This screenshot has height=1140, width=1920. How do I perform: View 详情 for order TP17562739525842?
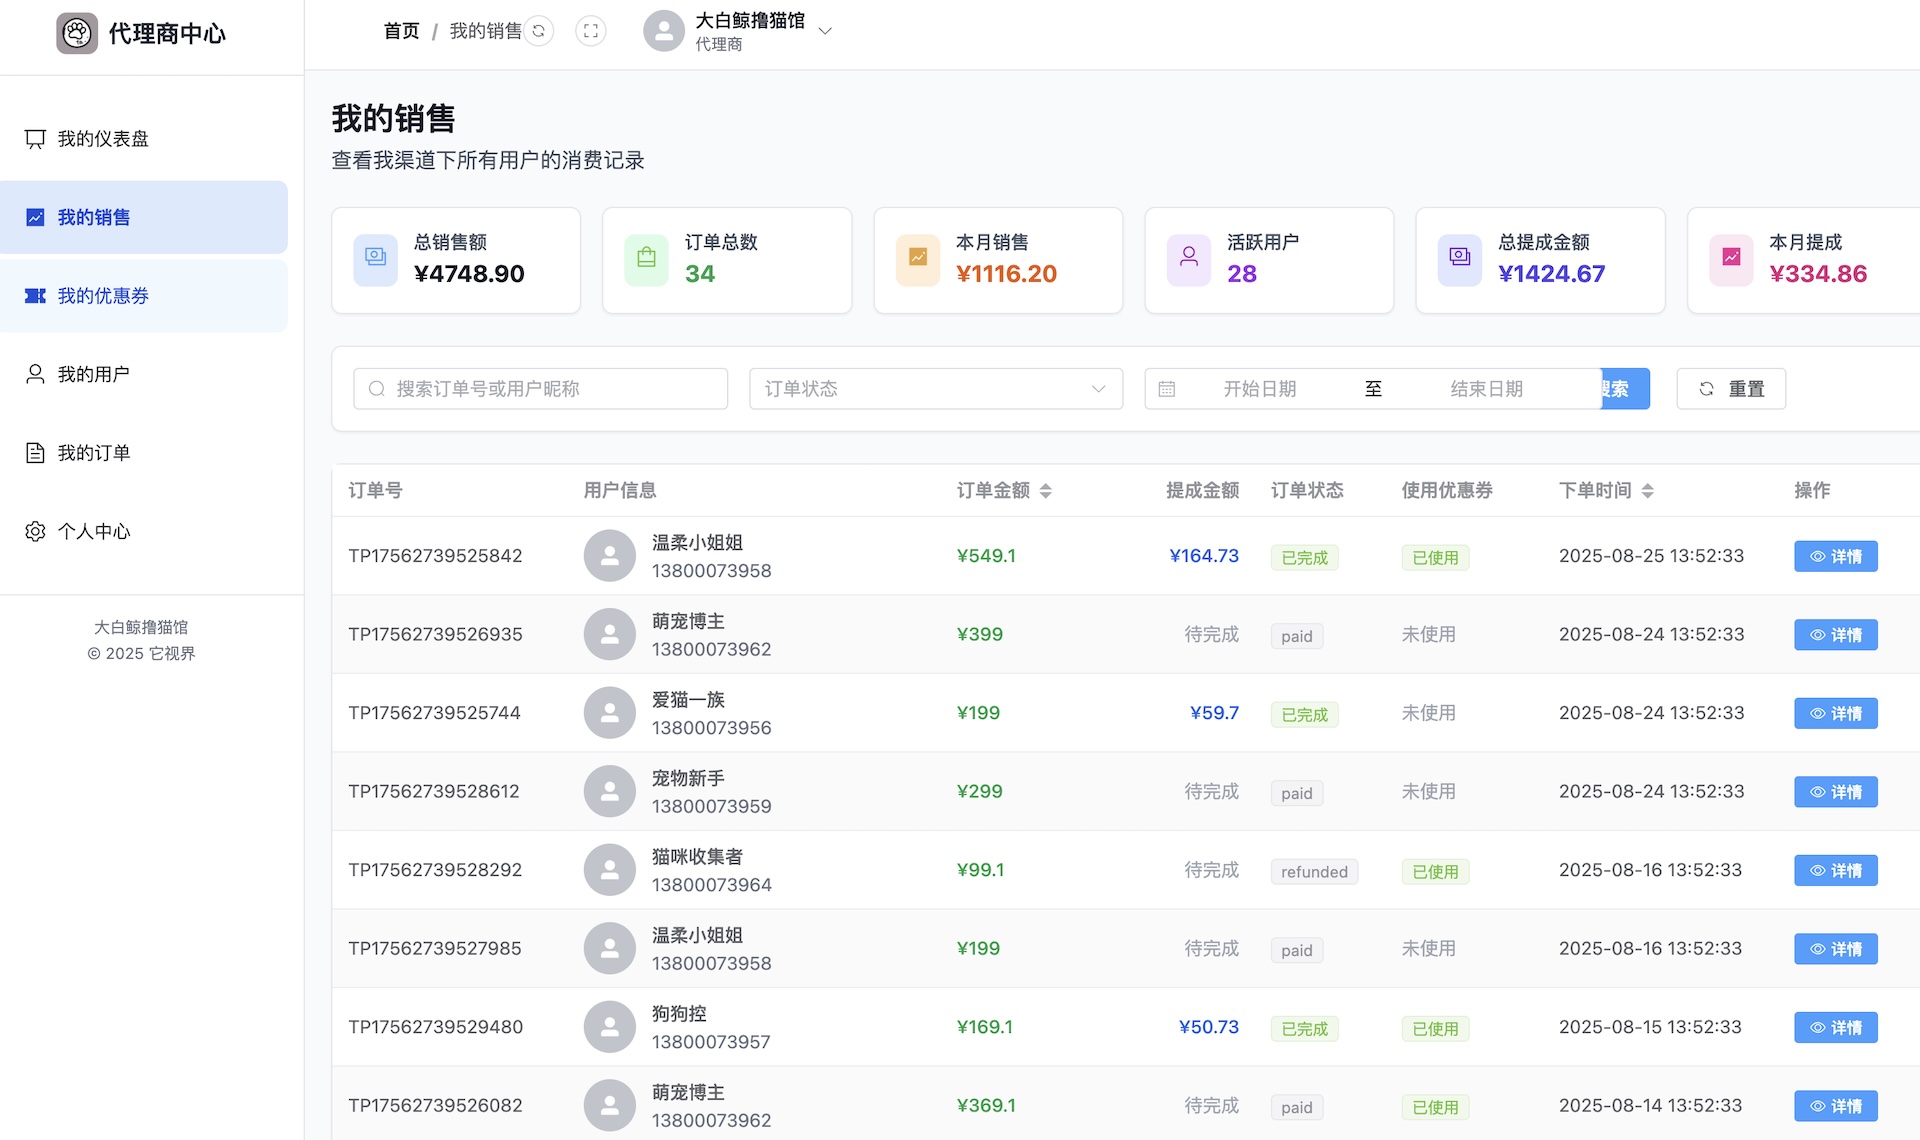pos(1835,556)
